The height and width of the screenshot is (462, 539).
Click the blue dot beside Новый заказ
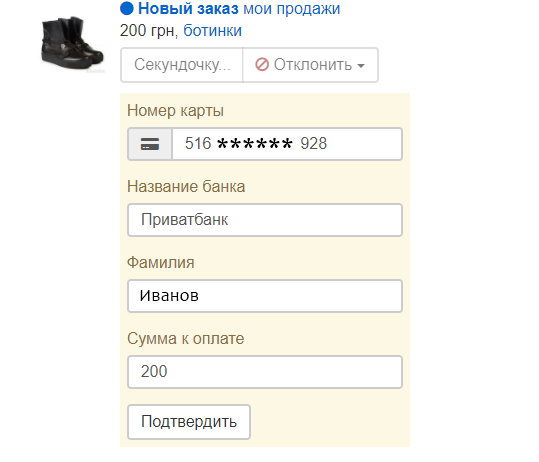click(126, 9)
